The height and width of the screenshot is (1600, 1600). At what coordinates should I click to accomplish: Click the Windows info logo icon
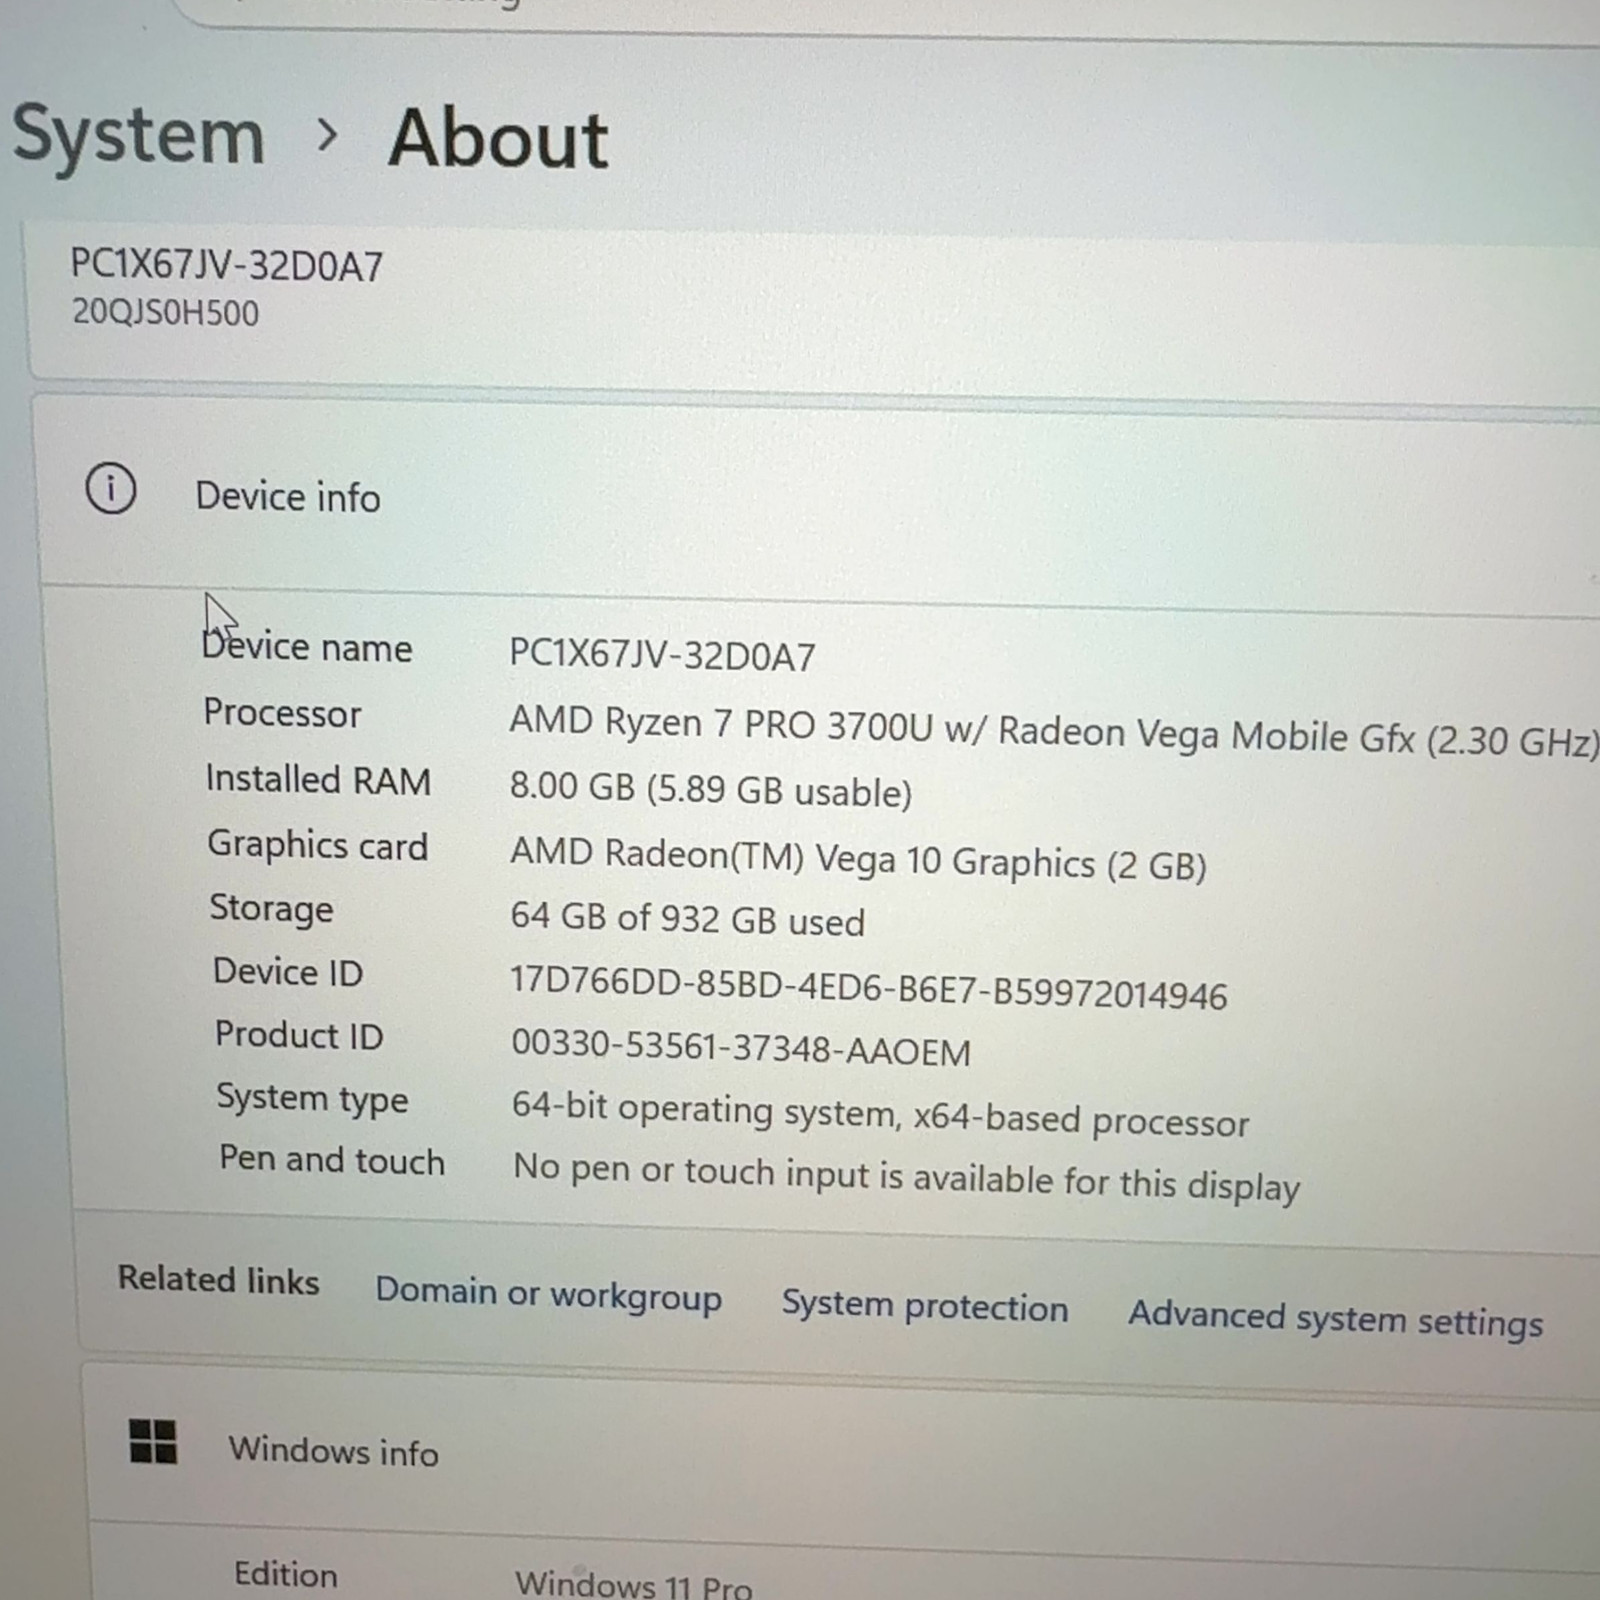click(153, 1442)
